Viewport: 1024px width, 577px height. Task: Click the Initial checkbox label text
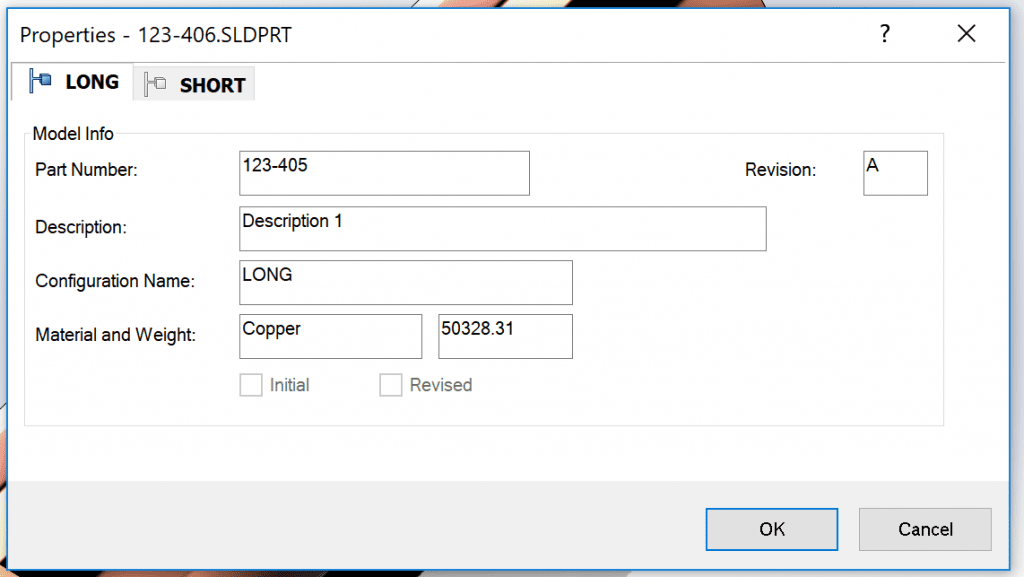tap(289, 385)
